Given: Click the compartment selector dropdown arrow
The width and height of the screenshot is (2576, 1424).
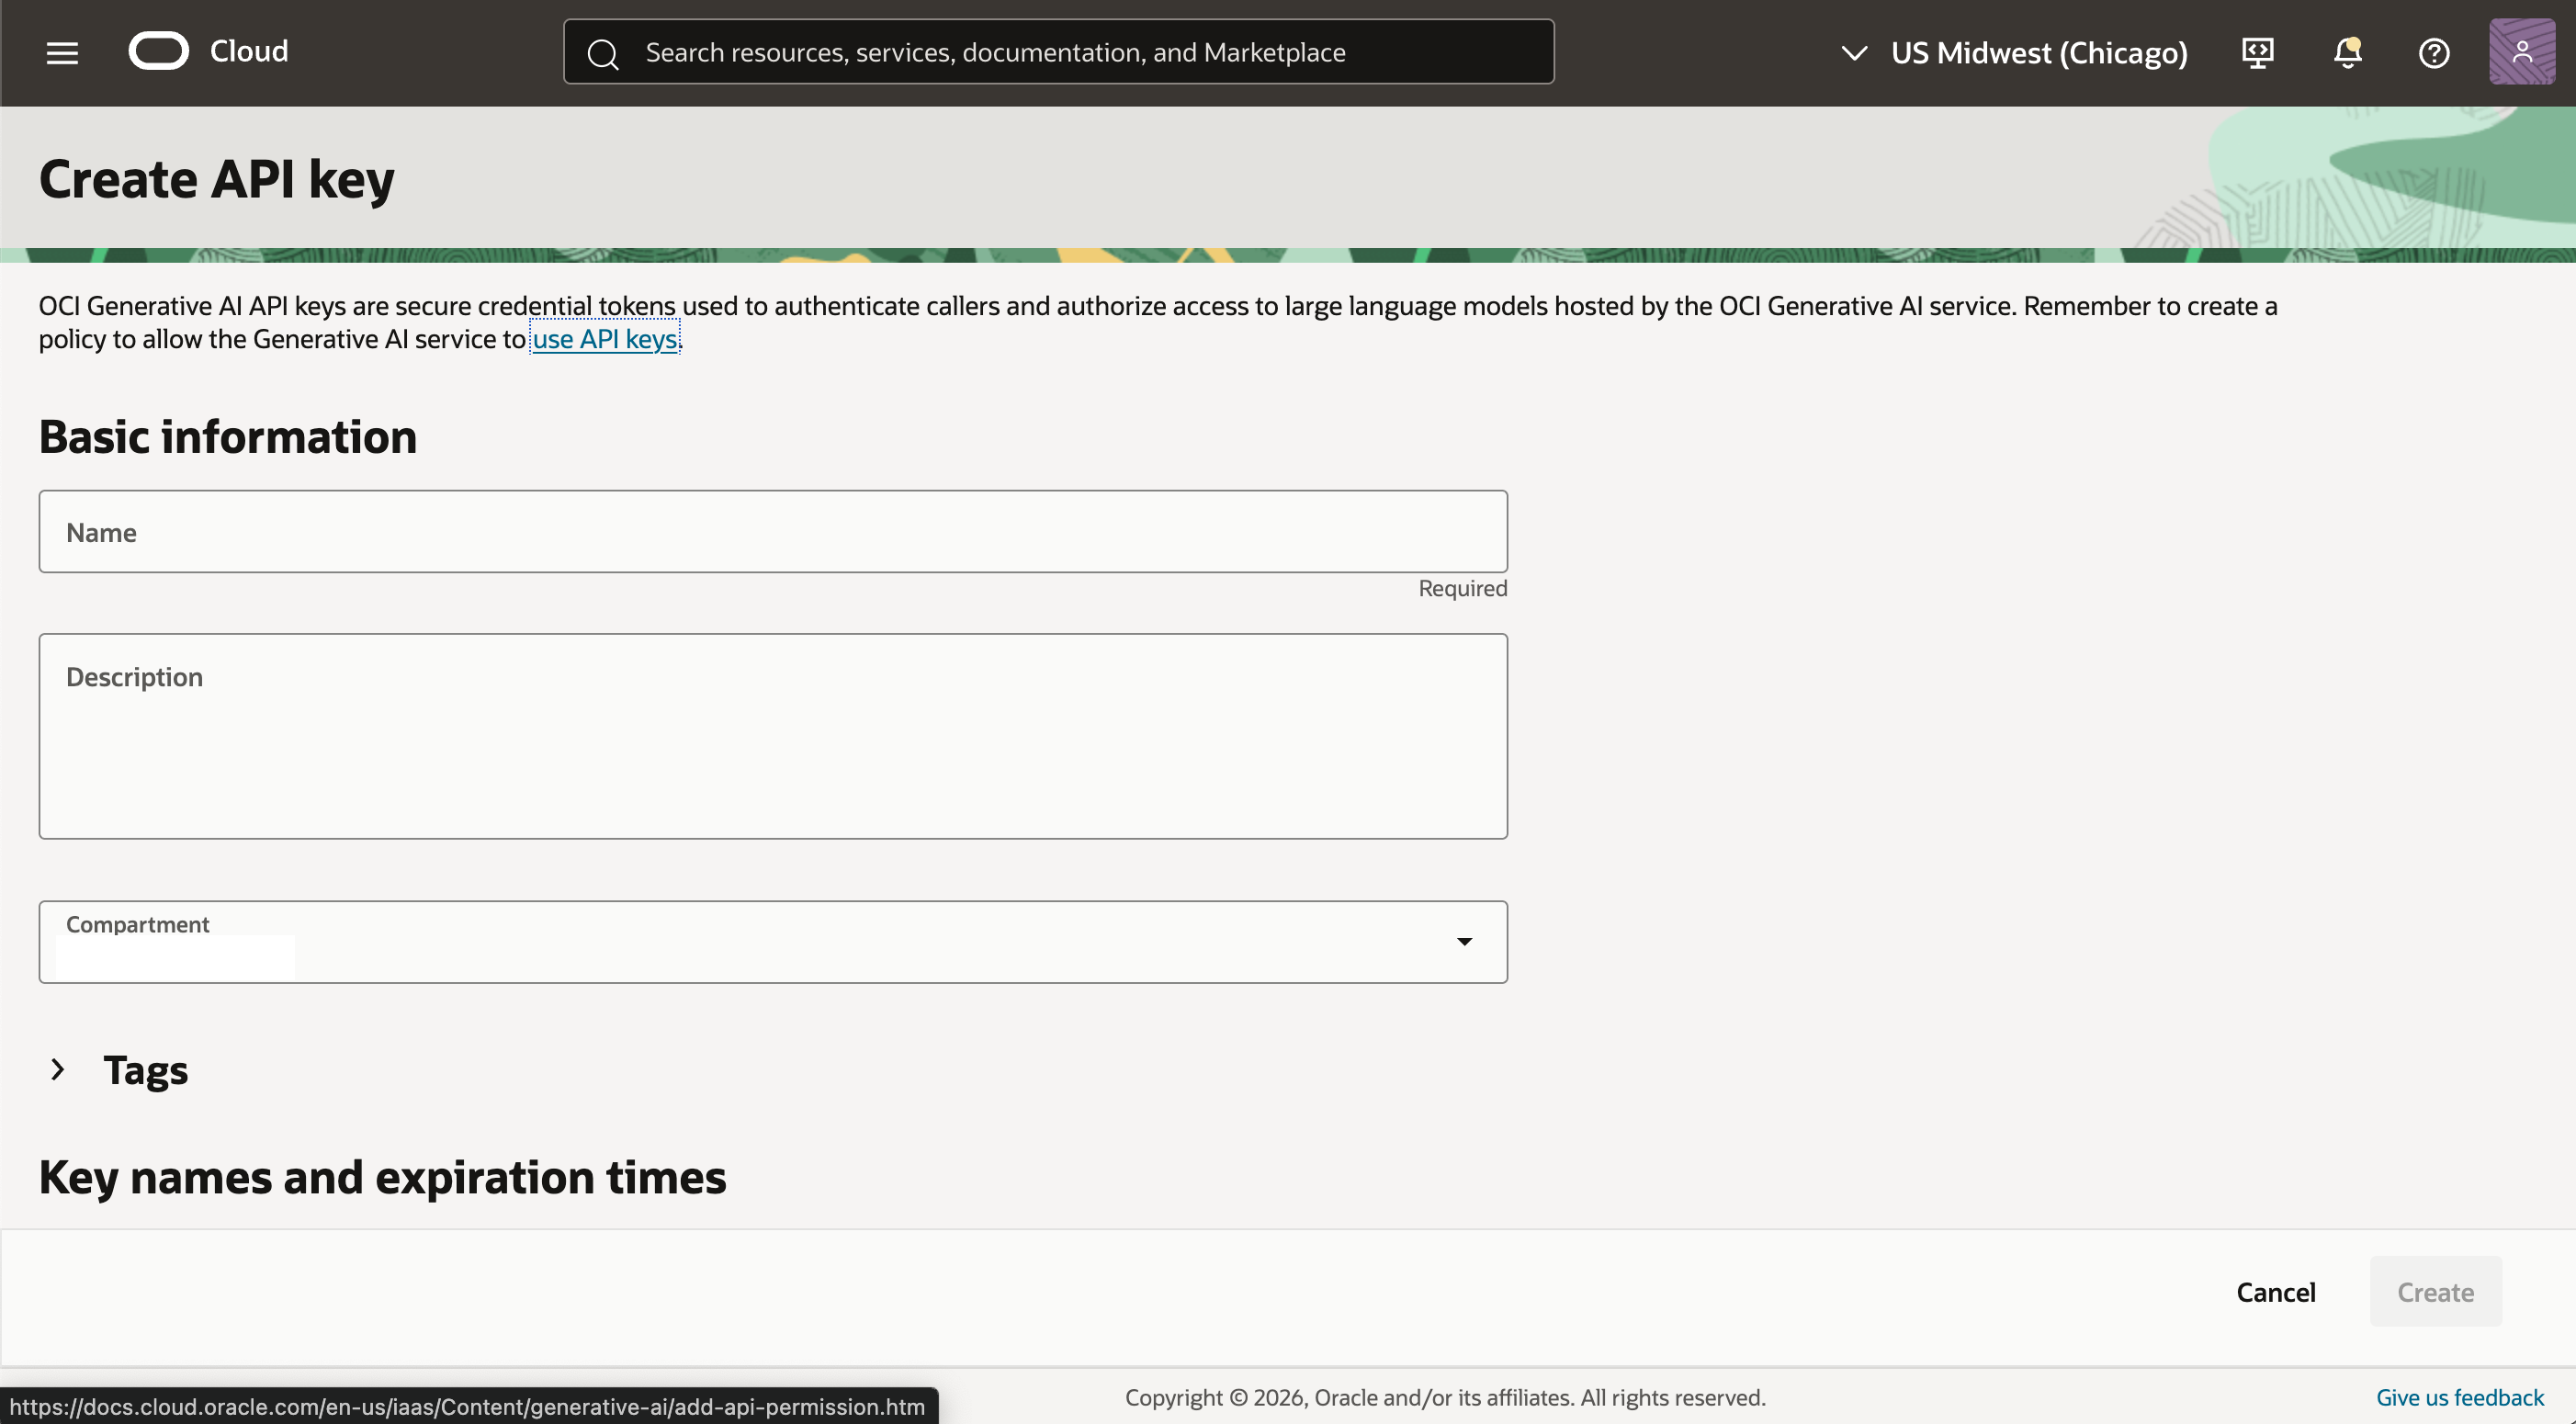Looking at the screenshot, I should pos(1464,941).
